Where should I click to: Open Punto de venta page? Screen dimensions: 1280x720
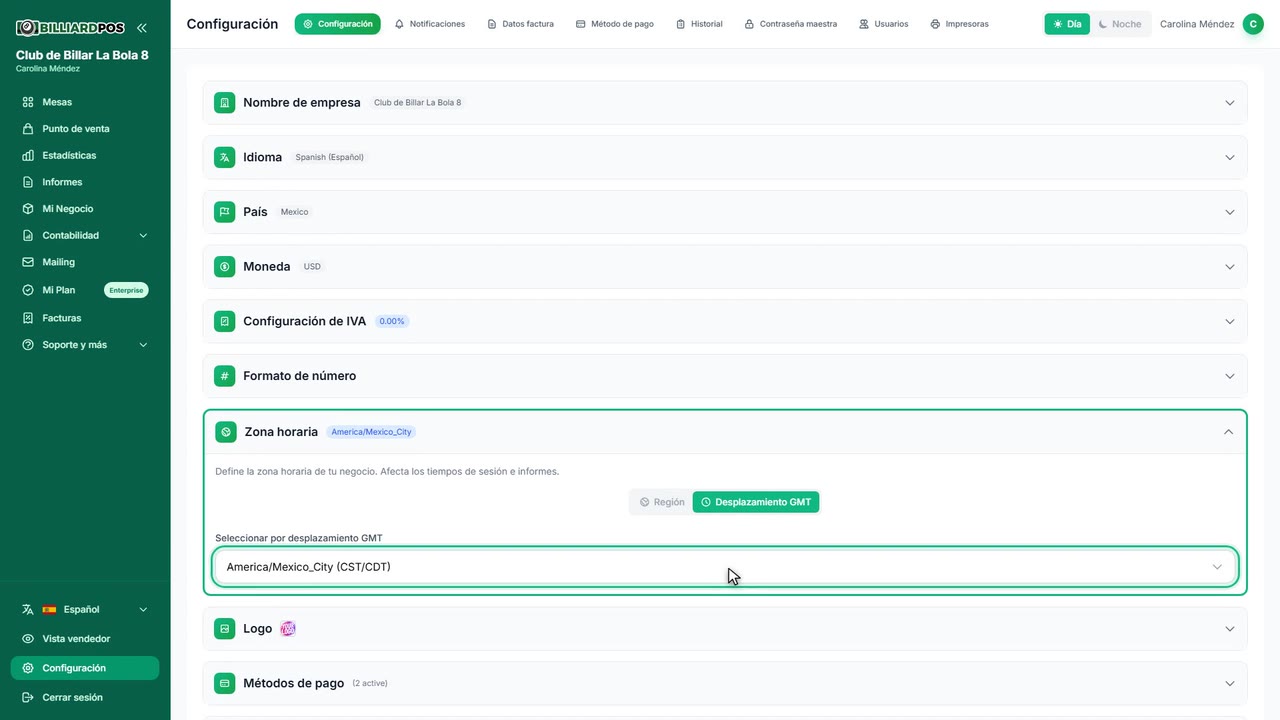click(x=85, y=129)
